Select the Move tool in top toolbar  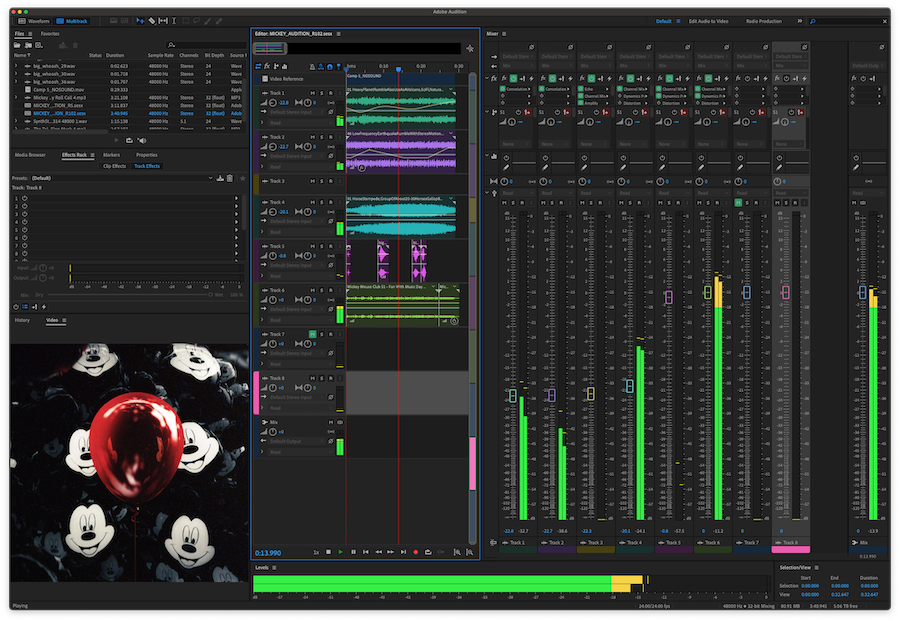(140, 21)
